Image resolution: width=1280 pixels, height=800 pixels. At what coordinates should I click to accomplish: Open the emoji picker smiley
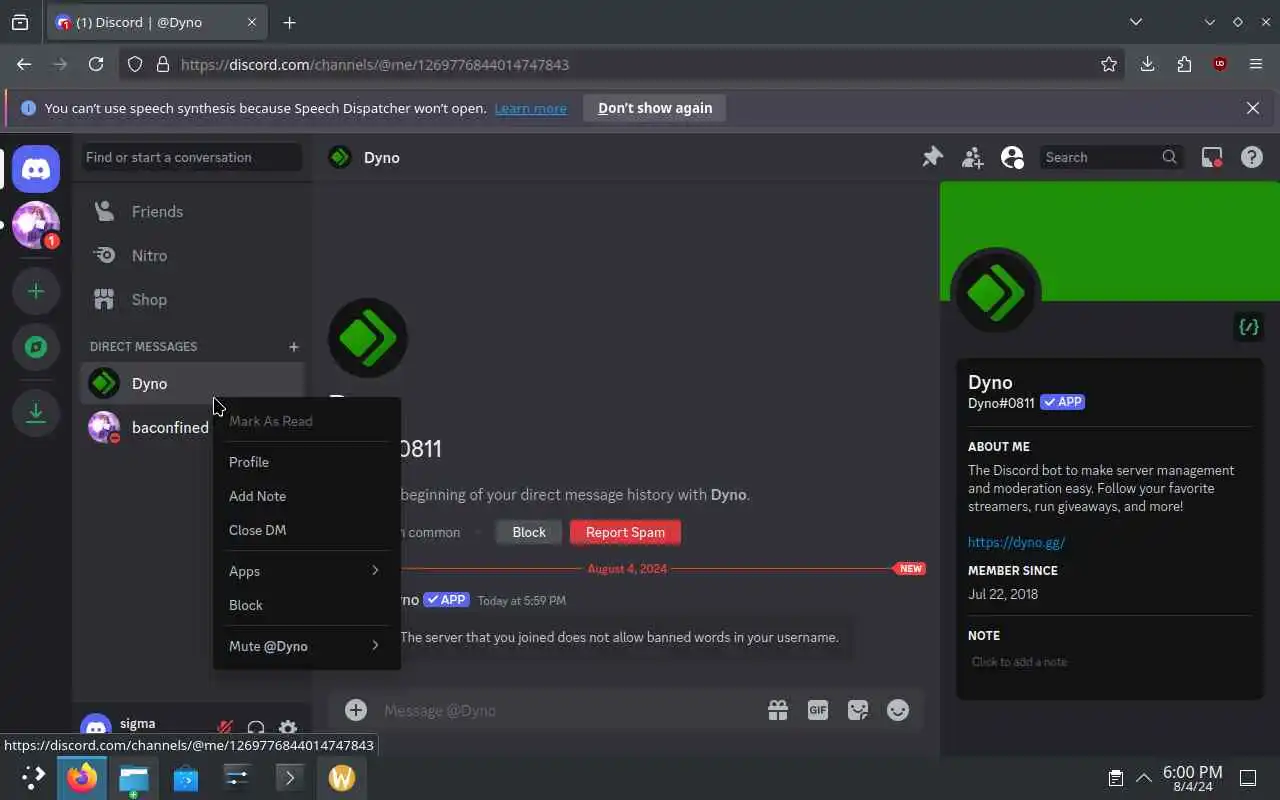pos(898,710)
